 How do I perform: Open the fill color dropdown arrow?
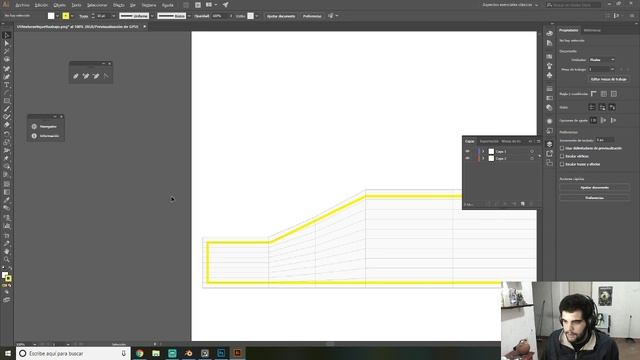57,16
